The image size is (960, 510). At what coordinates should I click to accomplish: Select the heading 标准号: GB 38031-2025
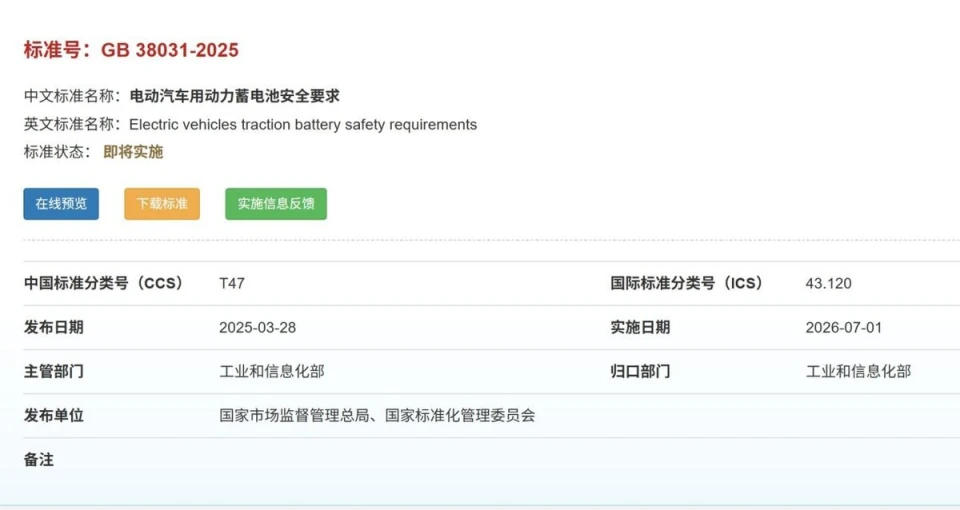tap(131, 50)
